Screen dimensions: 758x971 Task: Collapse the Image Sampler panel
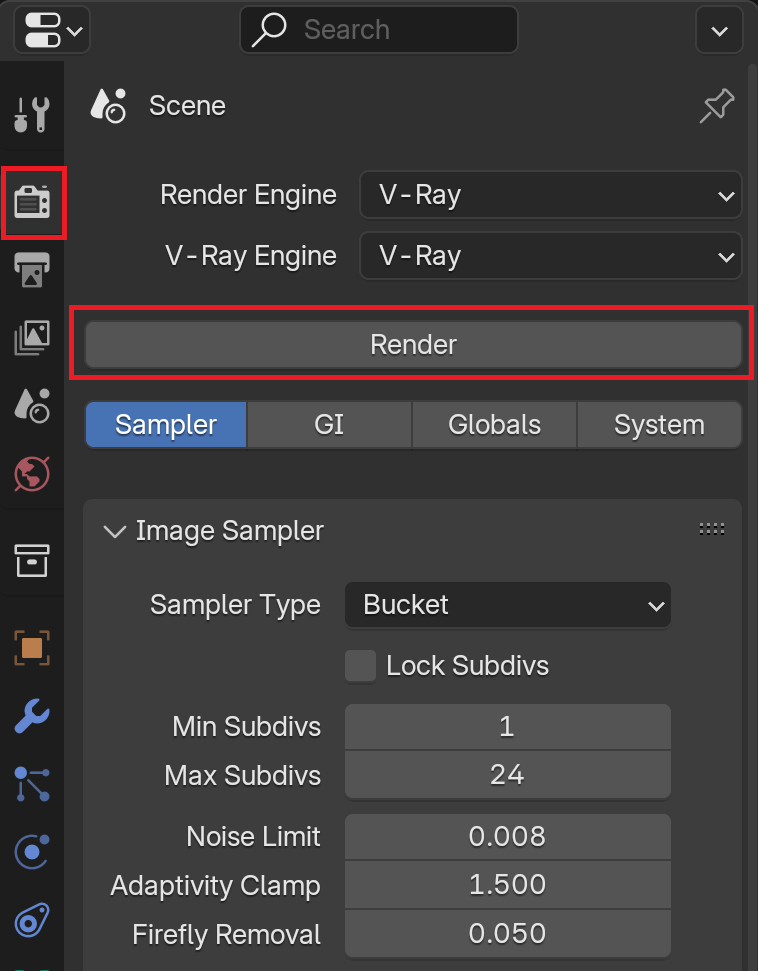(x=115, y=531)
